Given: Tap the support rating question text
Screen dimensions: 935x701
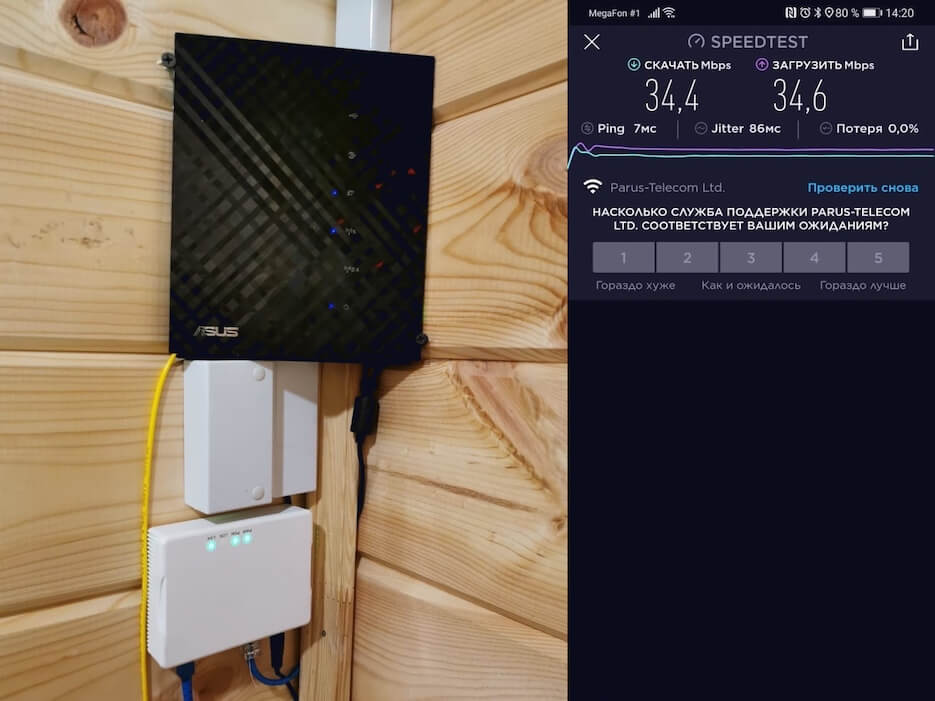Looking at the screenshot, I should click(x=751, y=219).
